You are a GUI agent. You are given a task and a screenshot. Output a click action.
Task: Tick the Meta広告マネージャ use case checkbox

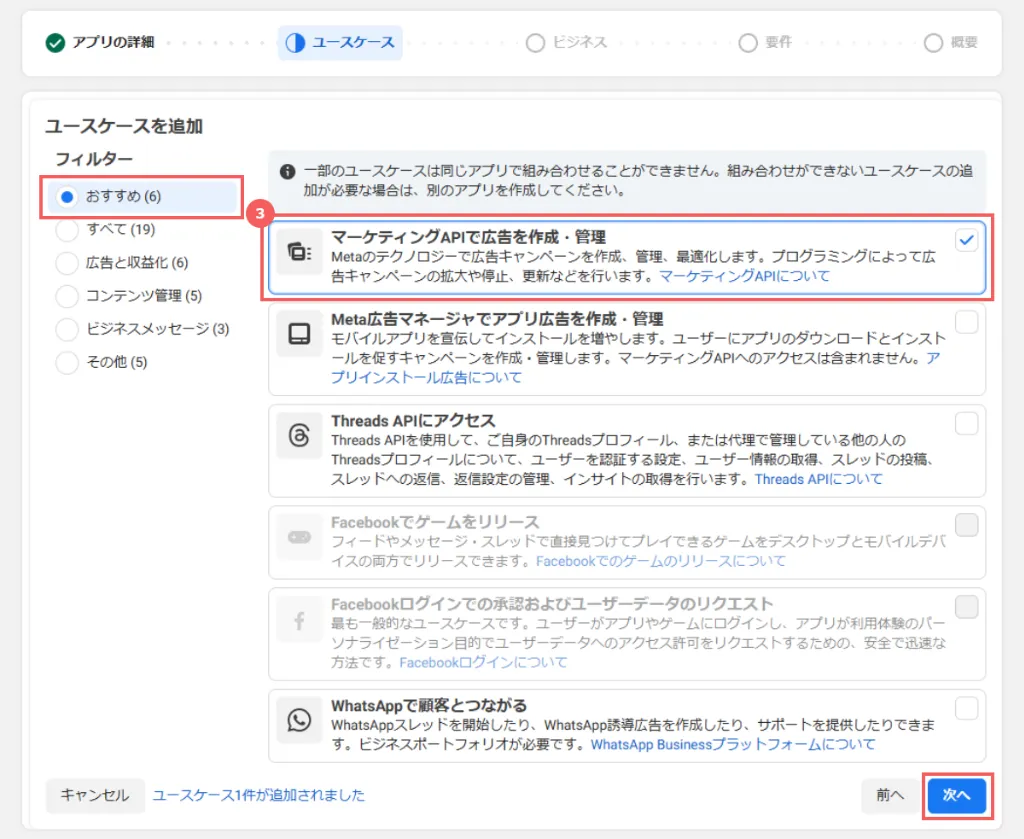966,322
